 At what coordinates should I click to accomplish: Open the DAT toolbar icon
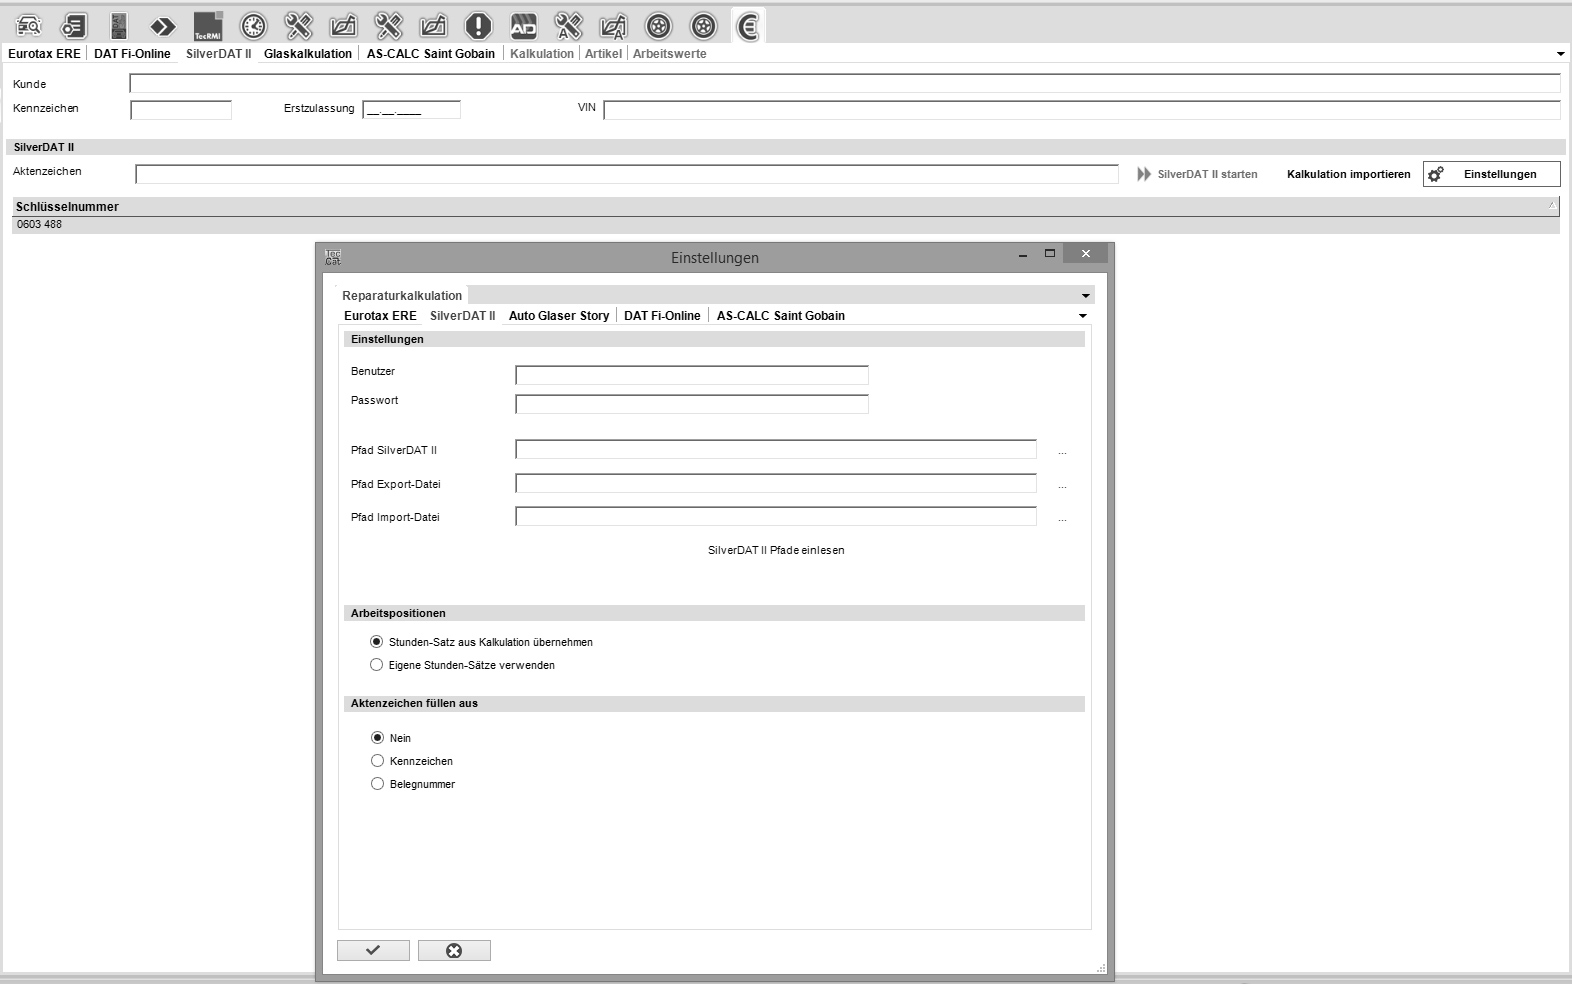(119, 26)
